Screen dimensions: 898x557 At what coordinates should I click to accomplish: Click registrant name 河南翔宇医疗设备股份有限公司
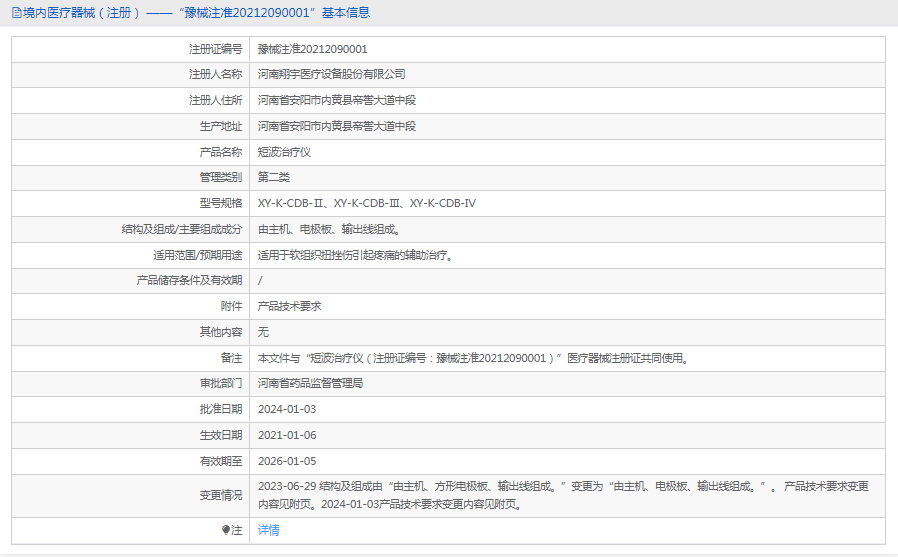[x=332, y=74]
